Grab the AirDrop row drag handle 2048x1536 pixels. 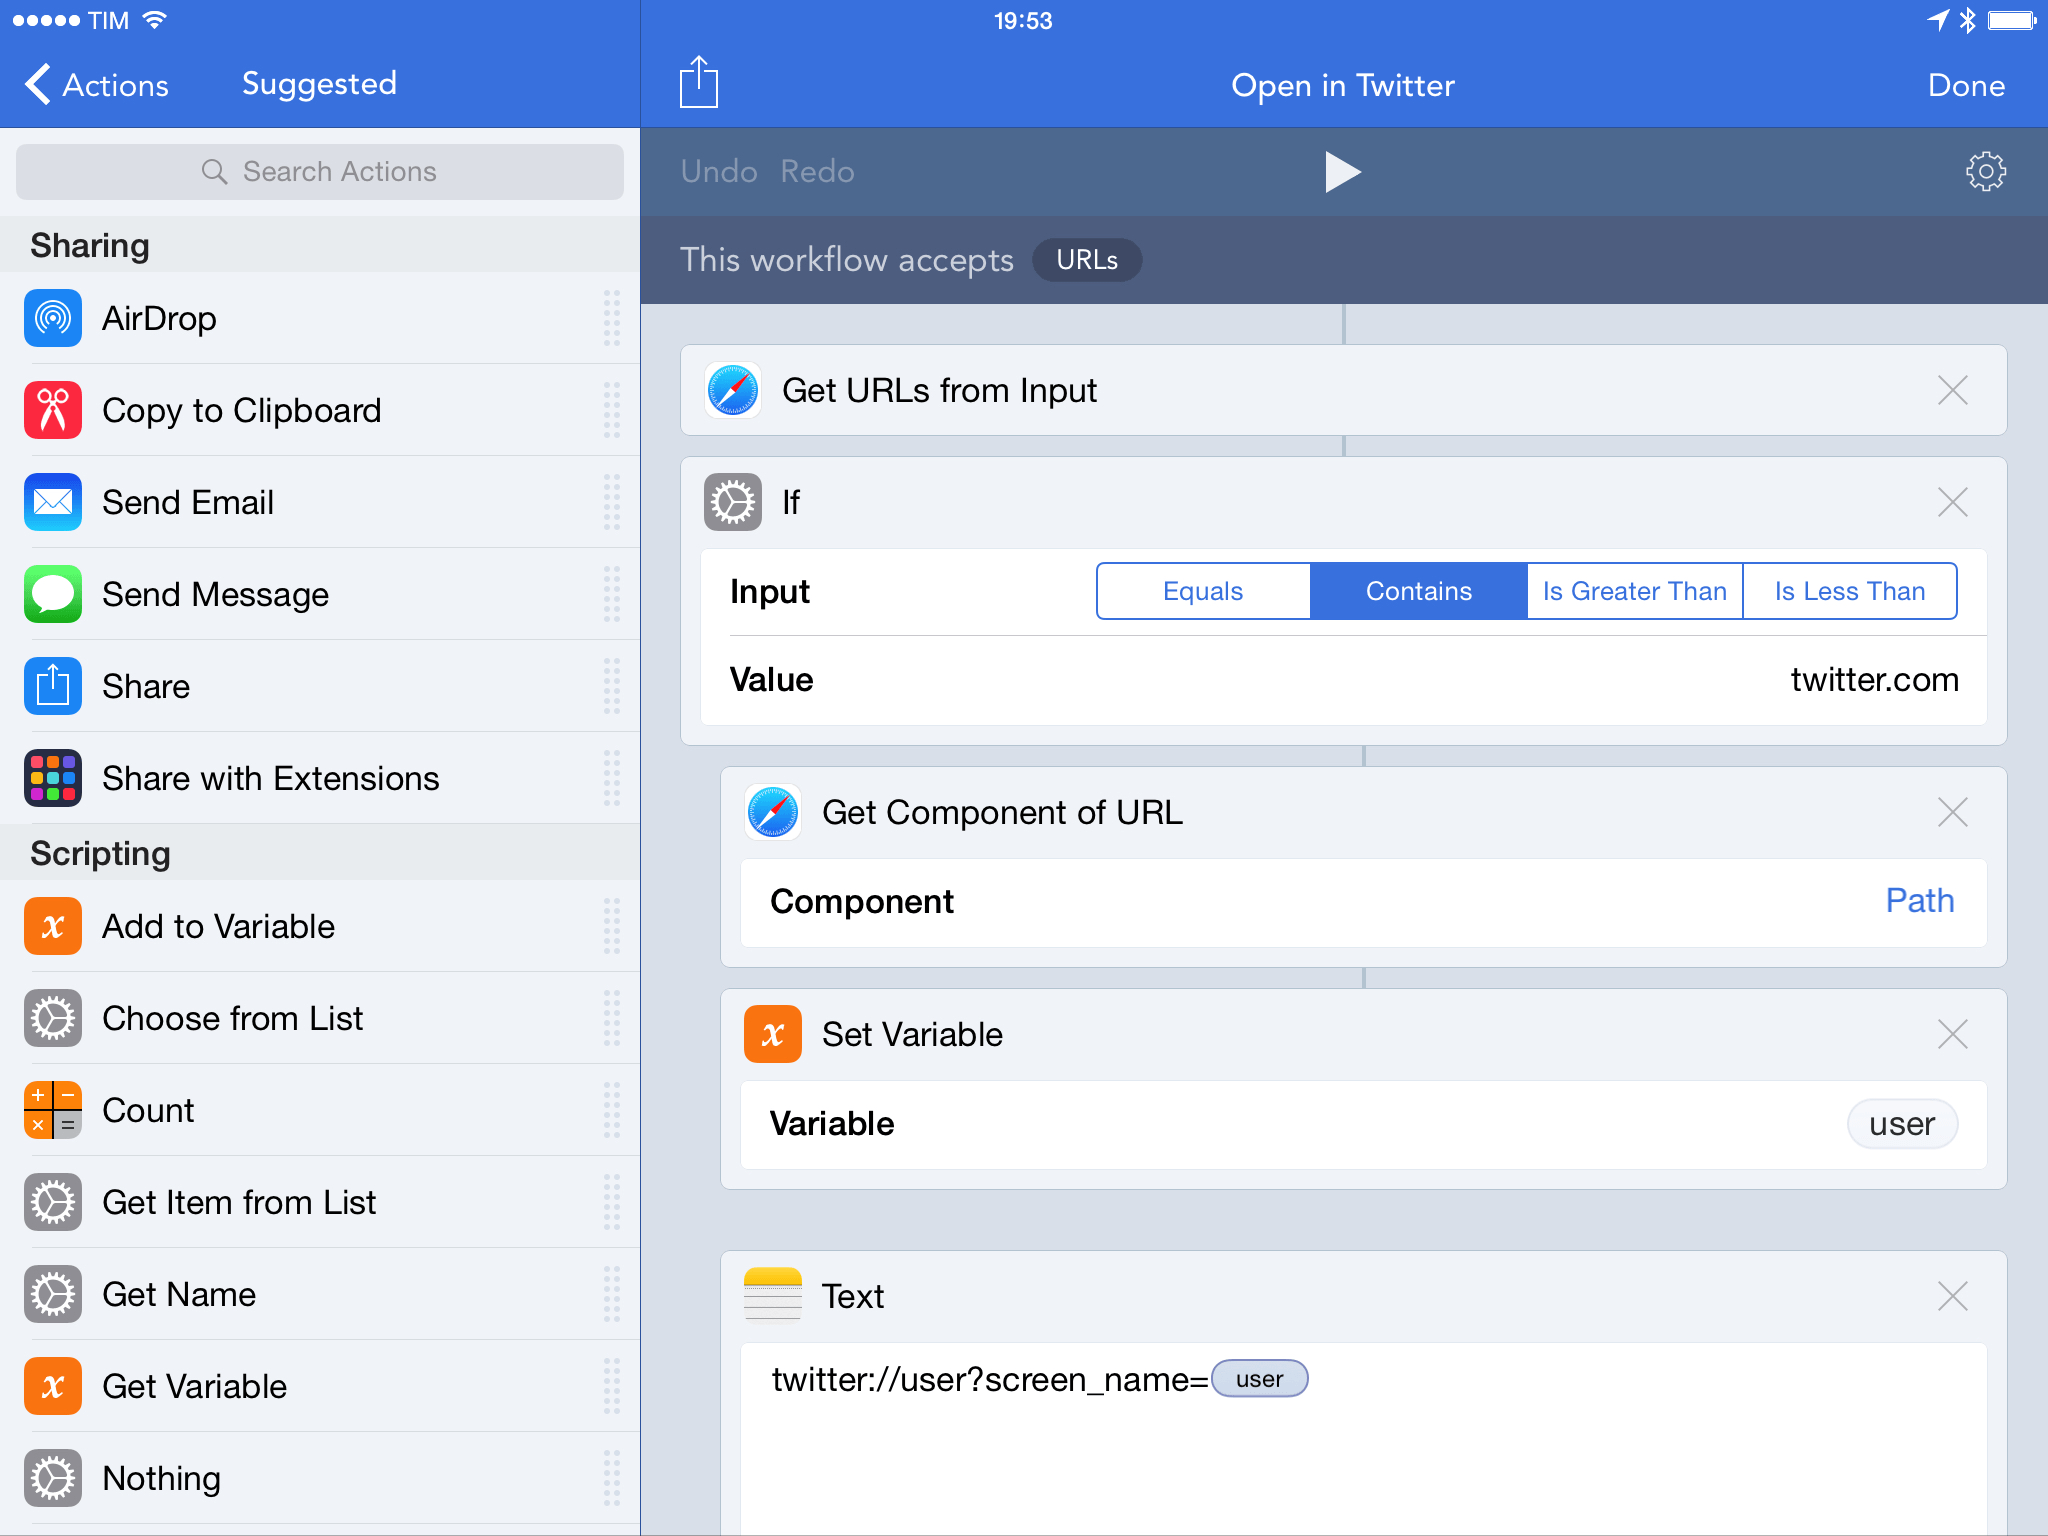pos(612,318)
